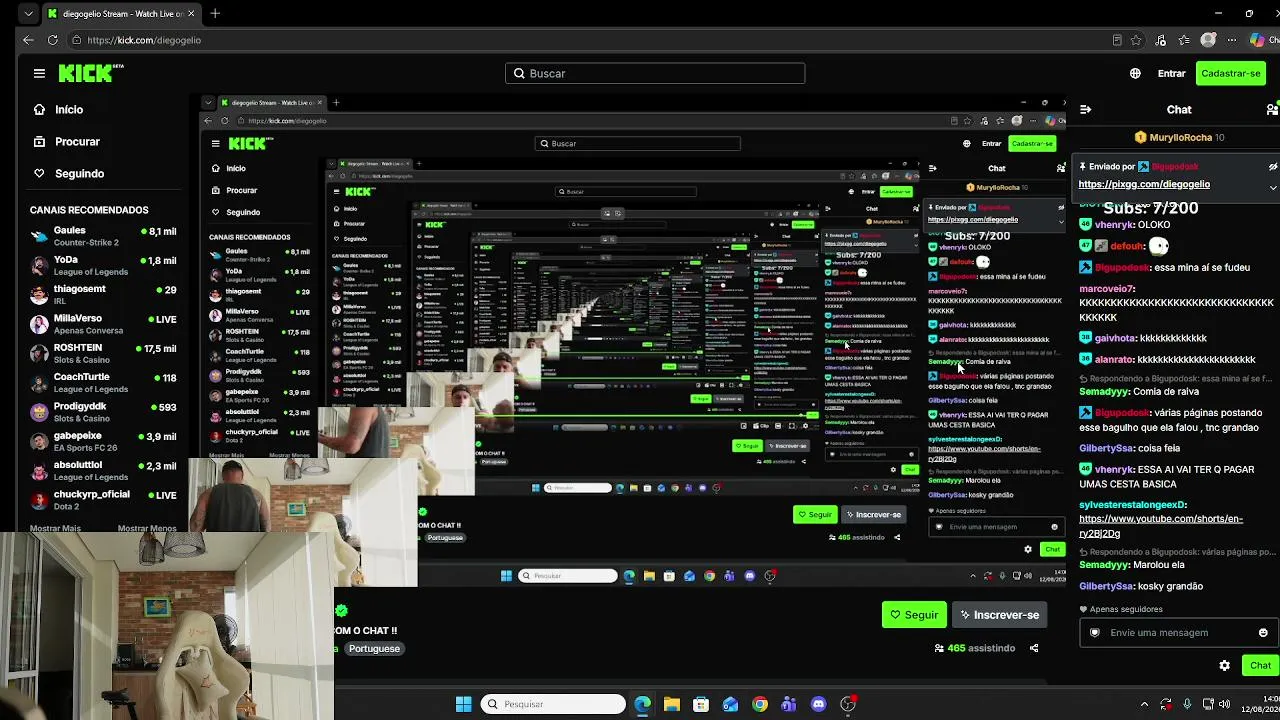Open the Start menu on the bottom taskbar

[x=463, y=704]
